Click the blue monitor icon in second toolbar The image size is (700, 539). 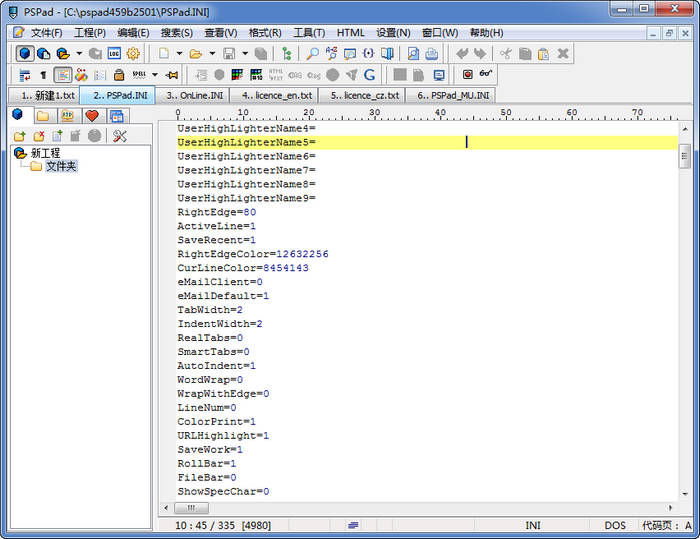click(439, 75)
